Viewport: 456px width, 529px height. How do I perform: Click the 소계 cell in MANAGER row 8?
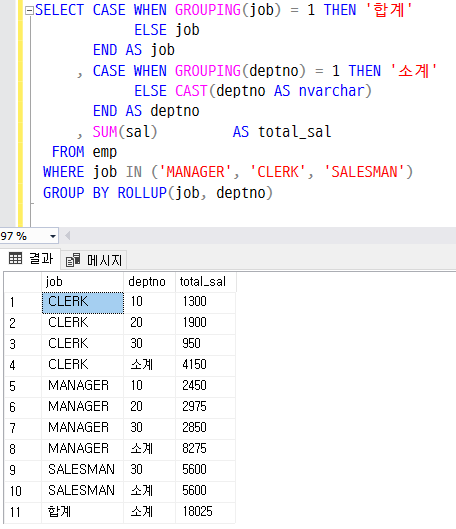click(x=149, y=449)
